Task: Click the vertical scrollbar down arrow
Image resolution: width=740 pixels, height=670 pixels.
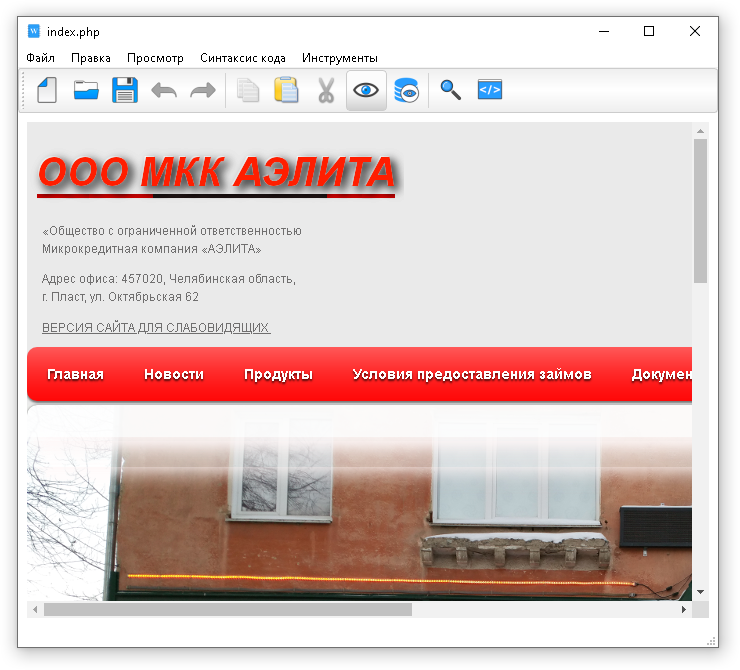Action: (700, 592)
